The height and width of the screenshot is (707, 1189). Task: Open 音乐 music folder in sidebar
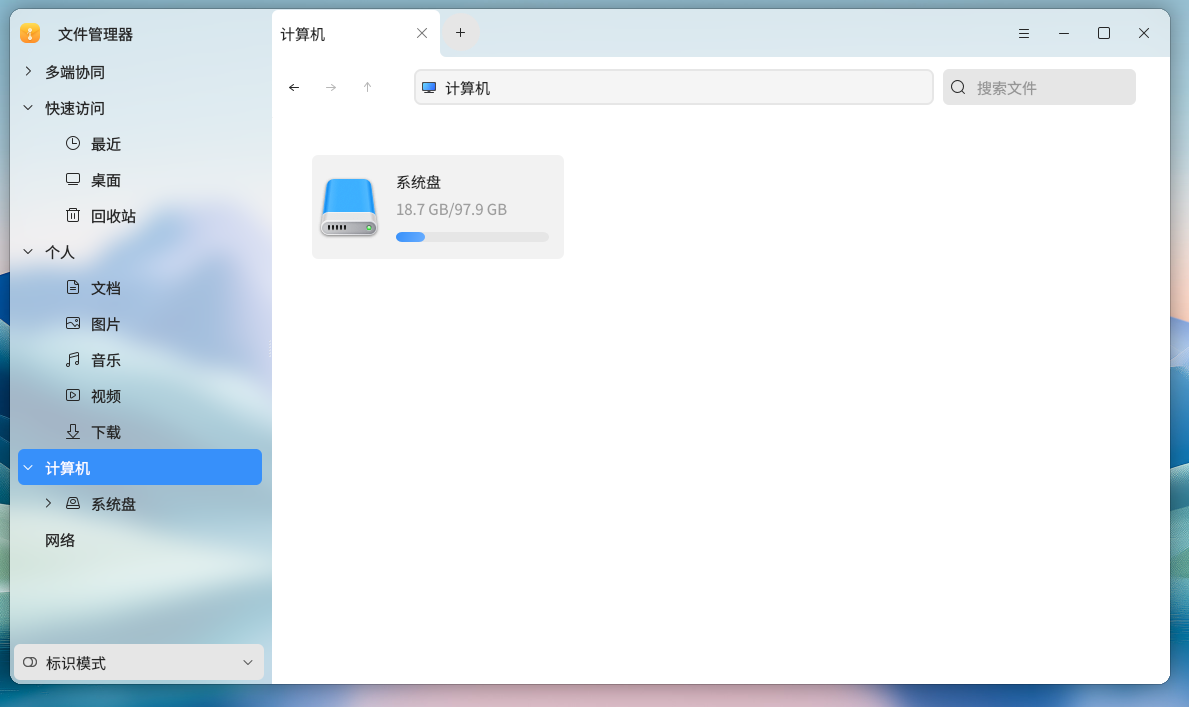pos(106,360)
